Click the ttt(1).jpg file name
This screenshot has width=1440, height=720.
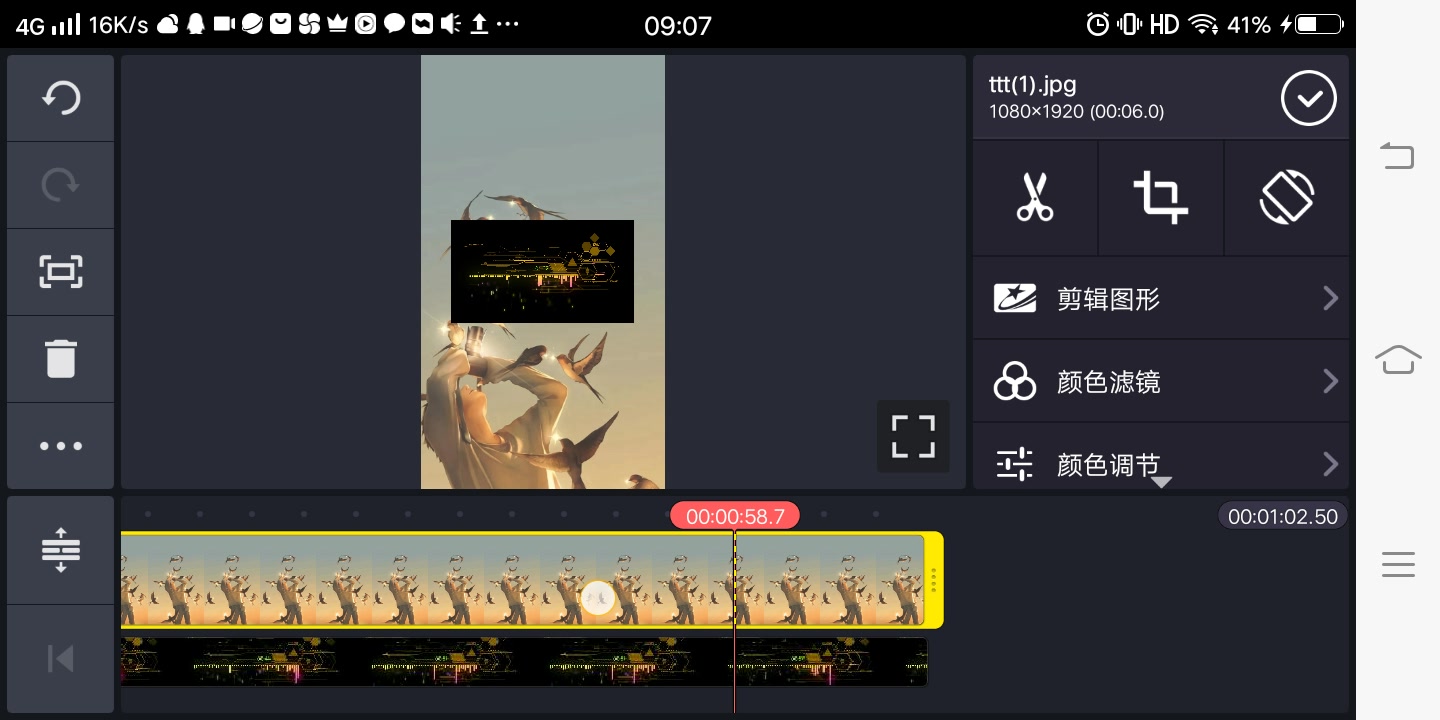[1033, 85]
